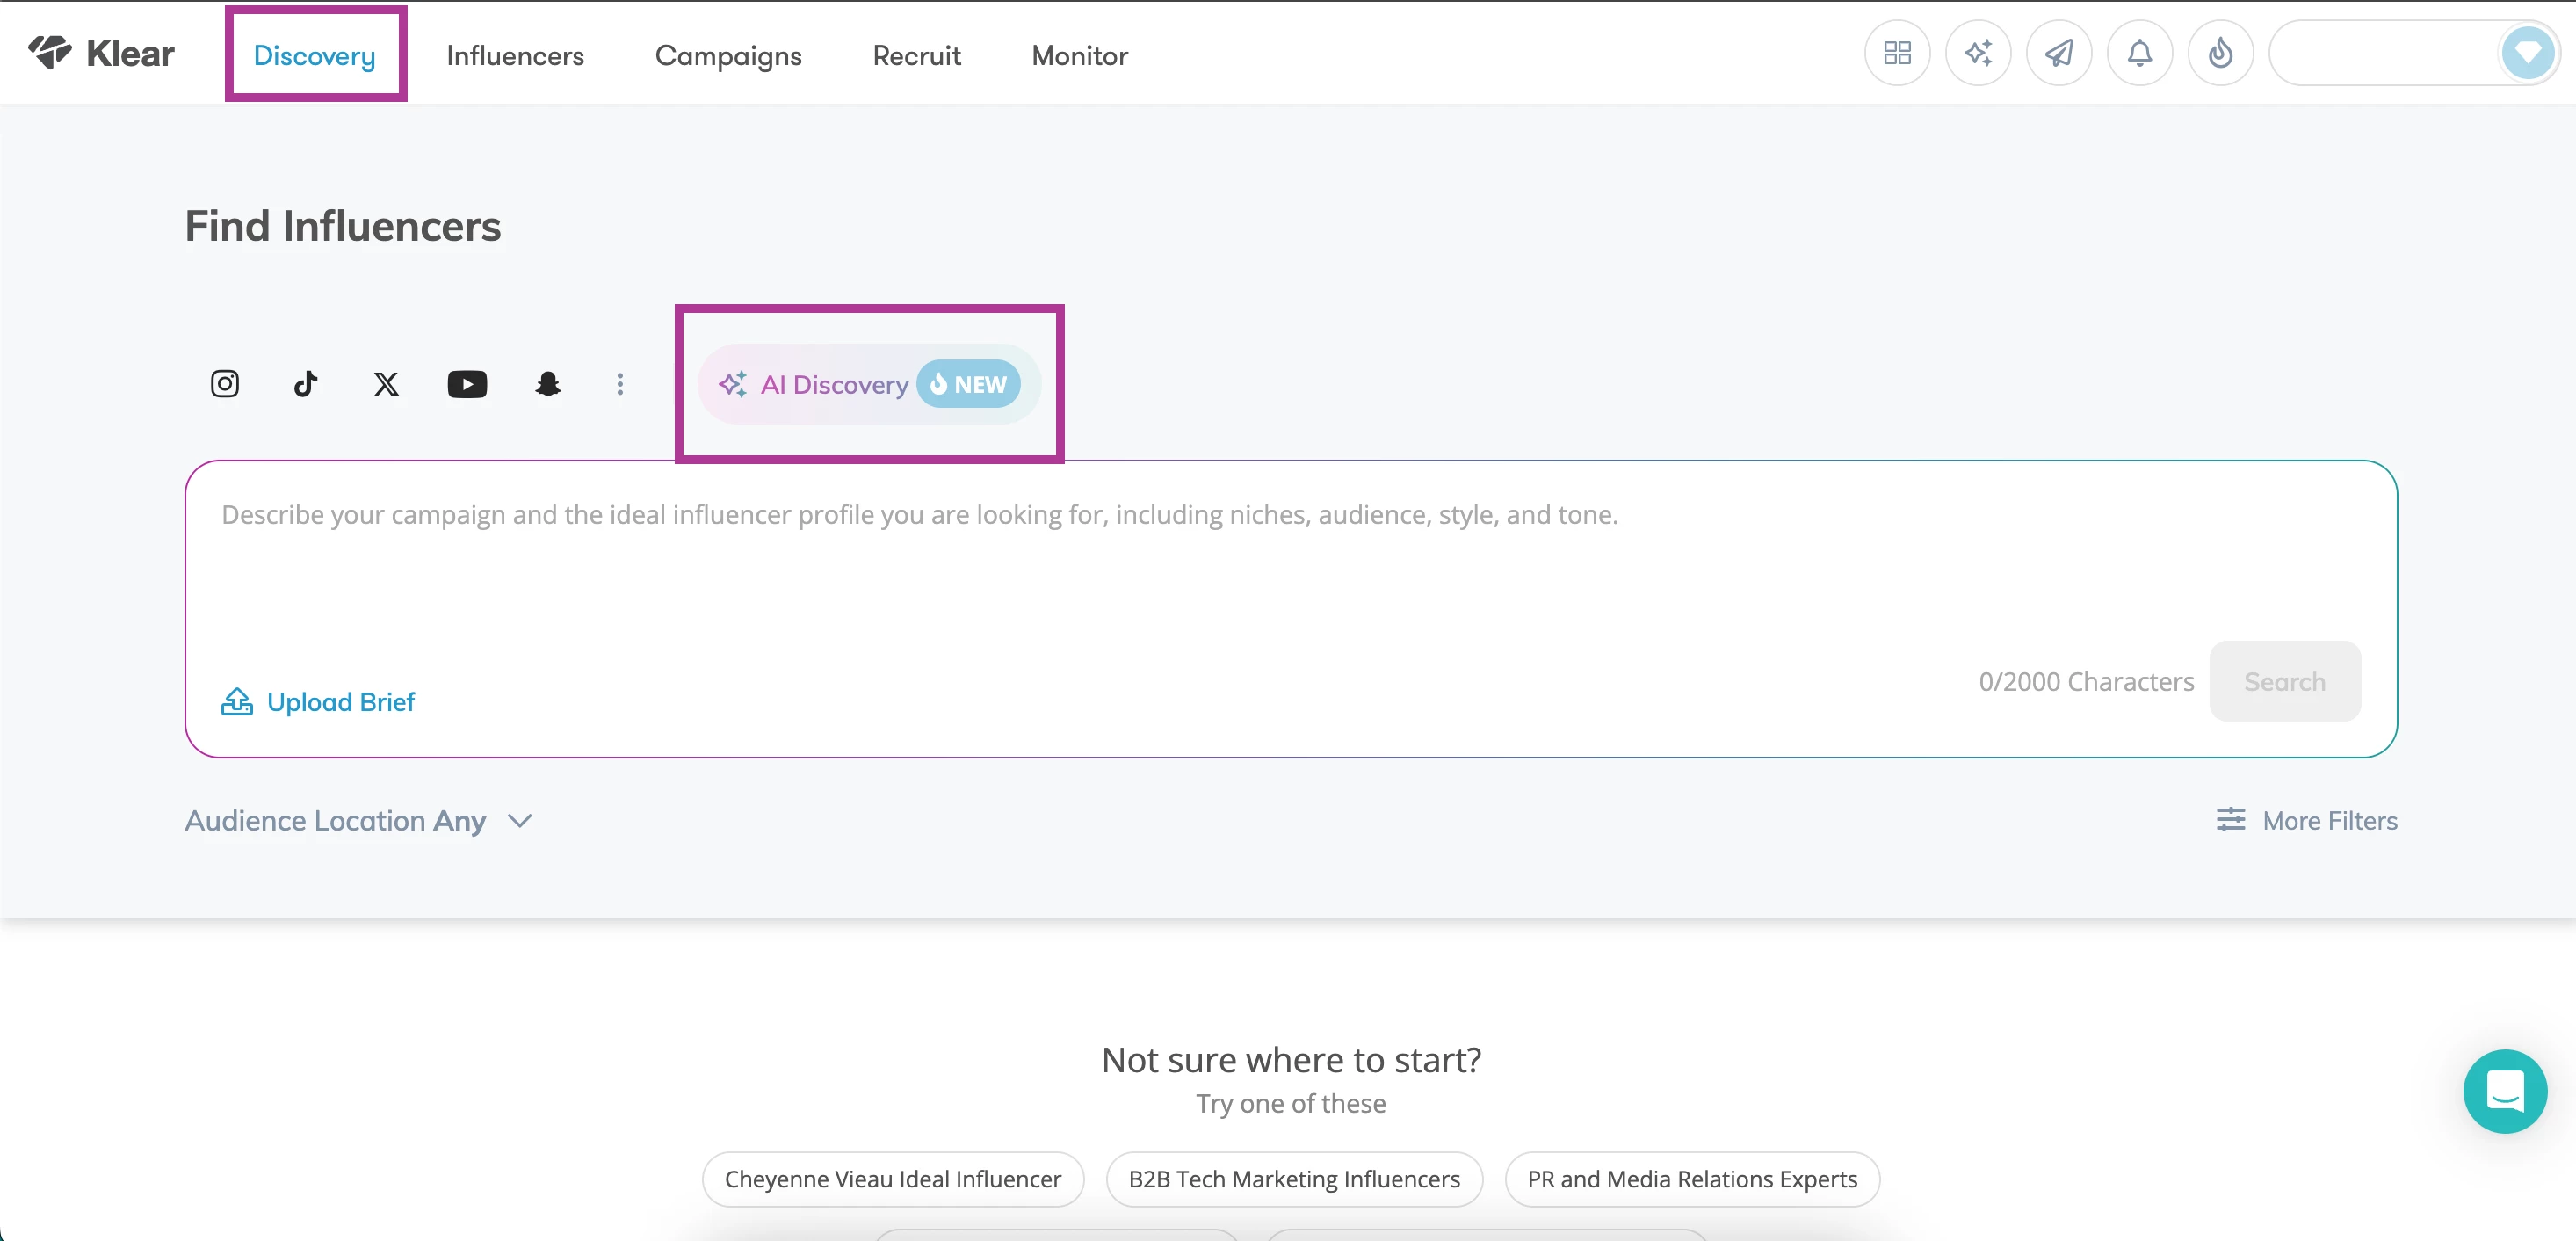The image size is (2576, 1241).
Task: Open the paper plane messages icon
Action: click(x=2059, y=53)
